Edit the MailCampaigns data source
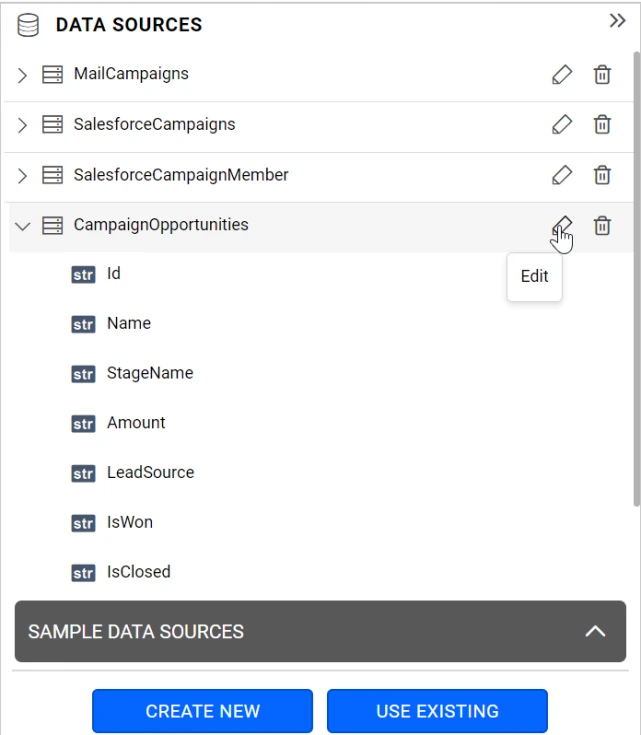Viewport: 641px width, 735px height. [x=562, y=75]
